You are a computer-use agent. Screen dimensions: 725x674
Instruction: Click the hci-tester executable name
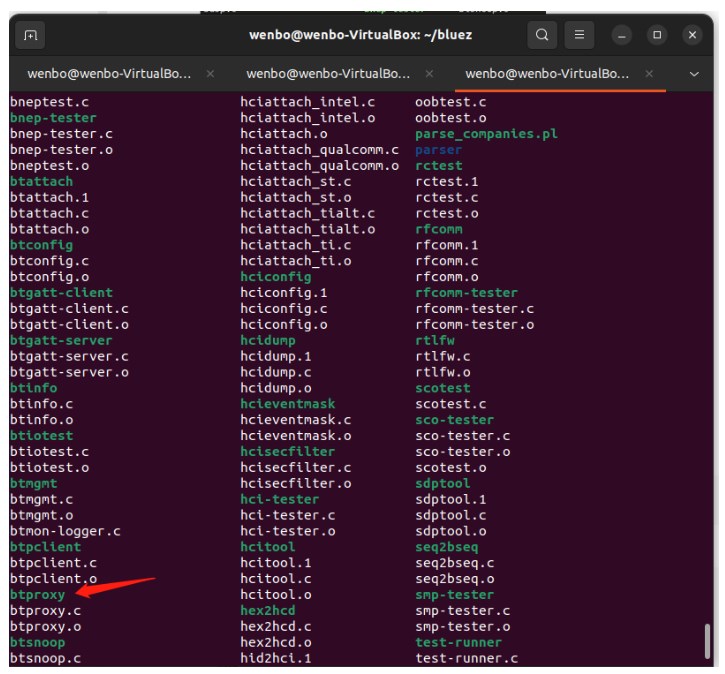tap(279, 499)
